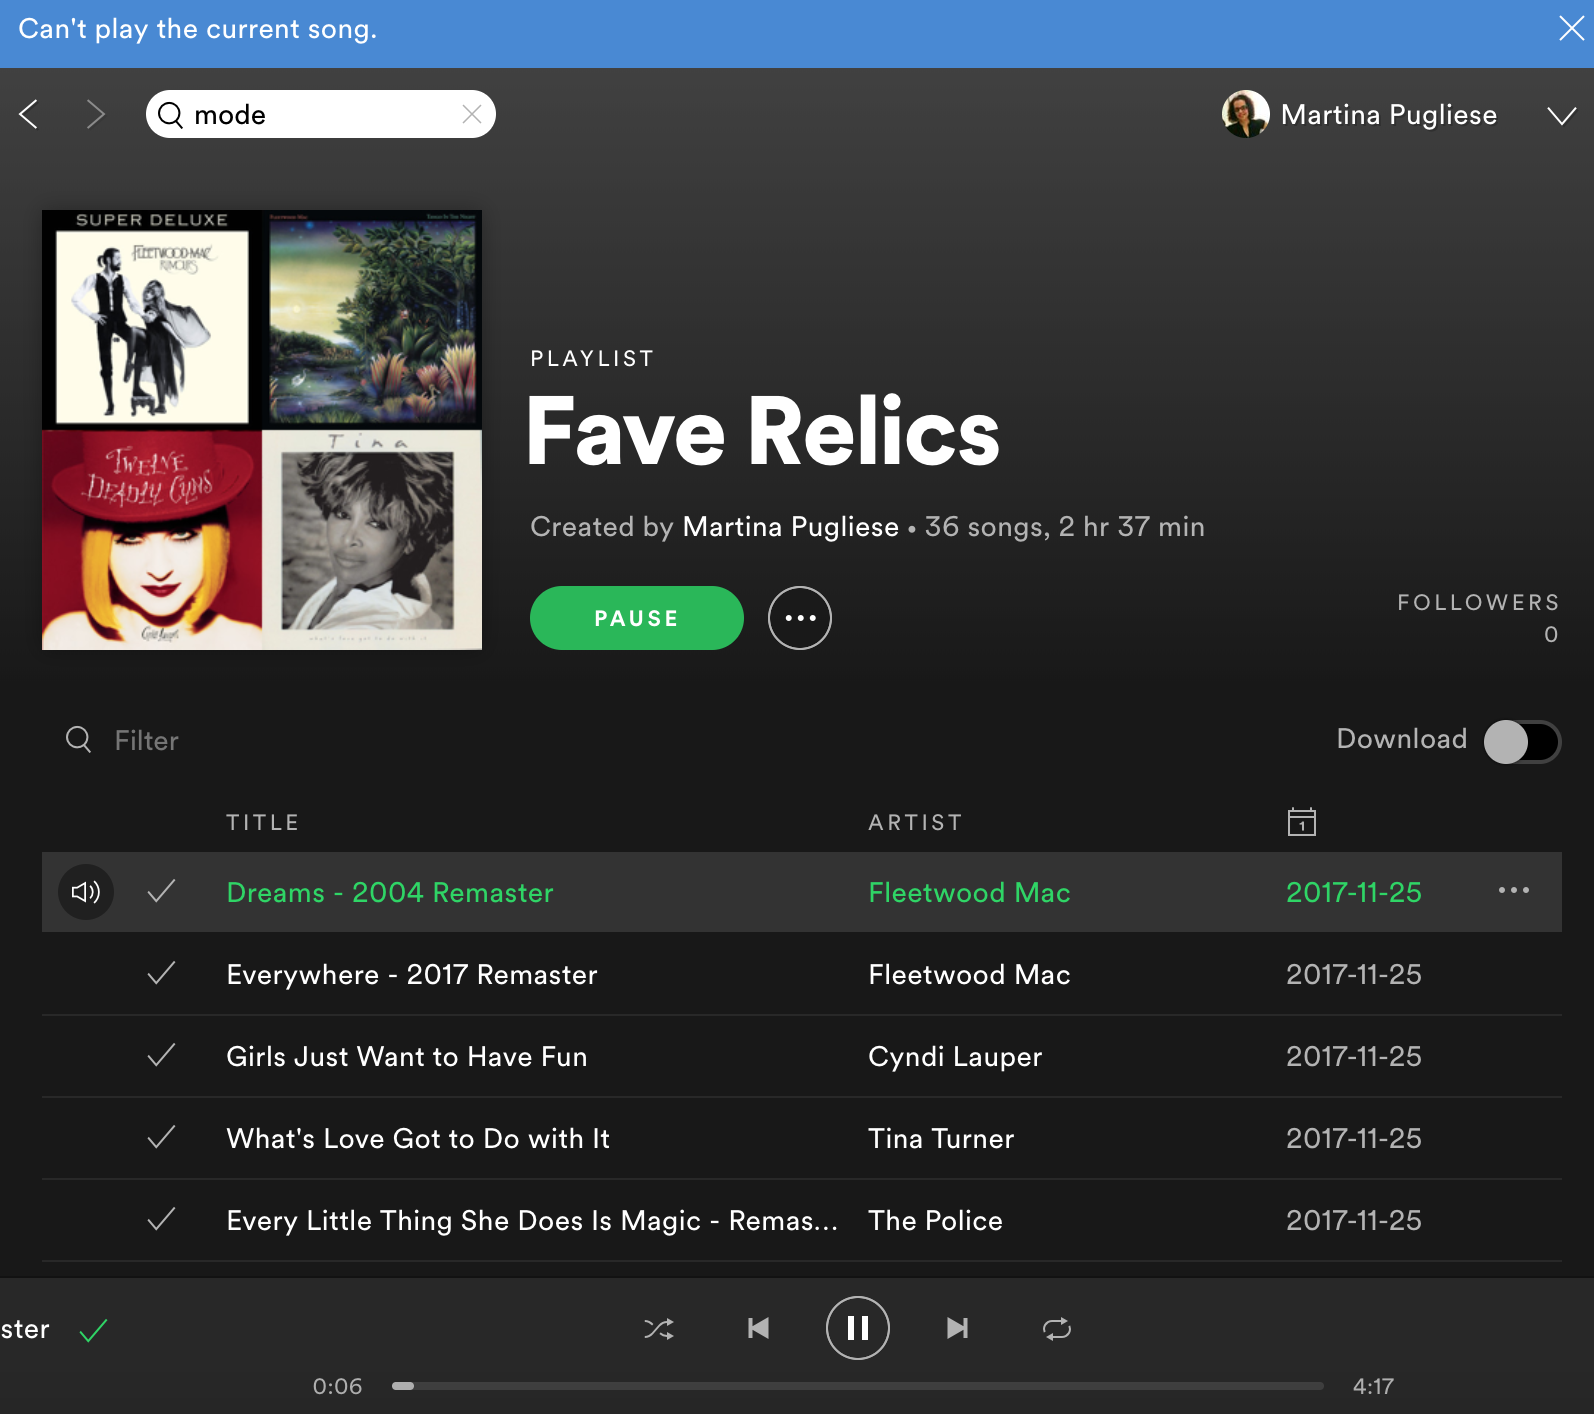The height and width of the screenshot is (1414, 1594).
Task: Select the song Girls Just Want to Have Fun
Action: (x=407, y=1056)
